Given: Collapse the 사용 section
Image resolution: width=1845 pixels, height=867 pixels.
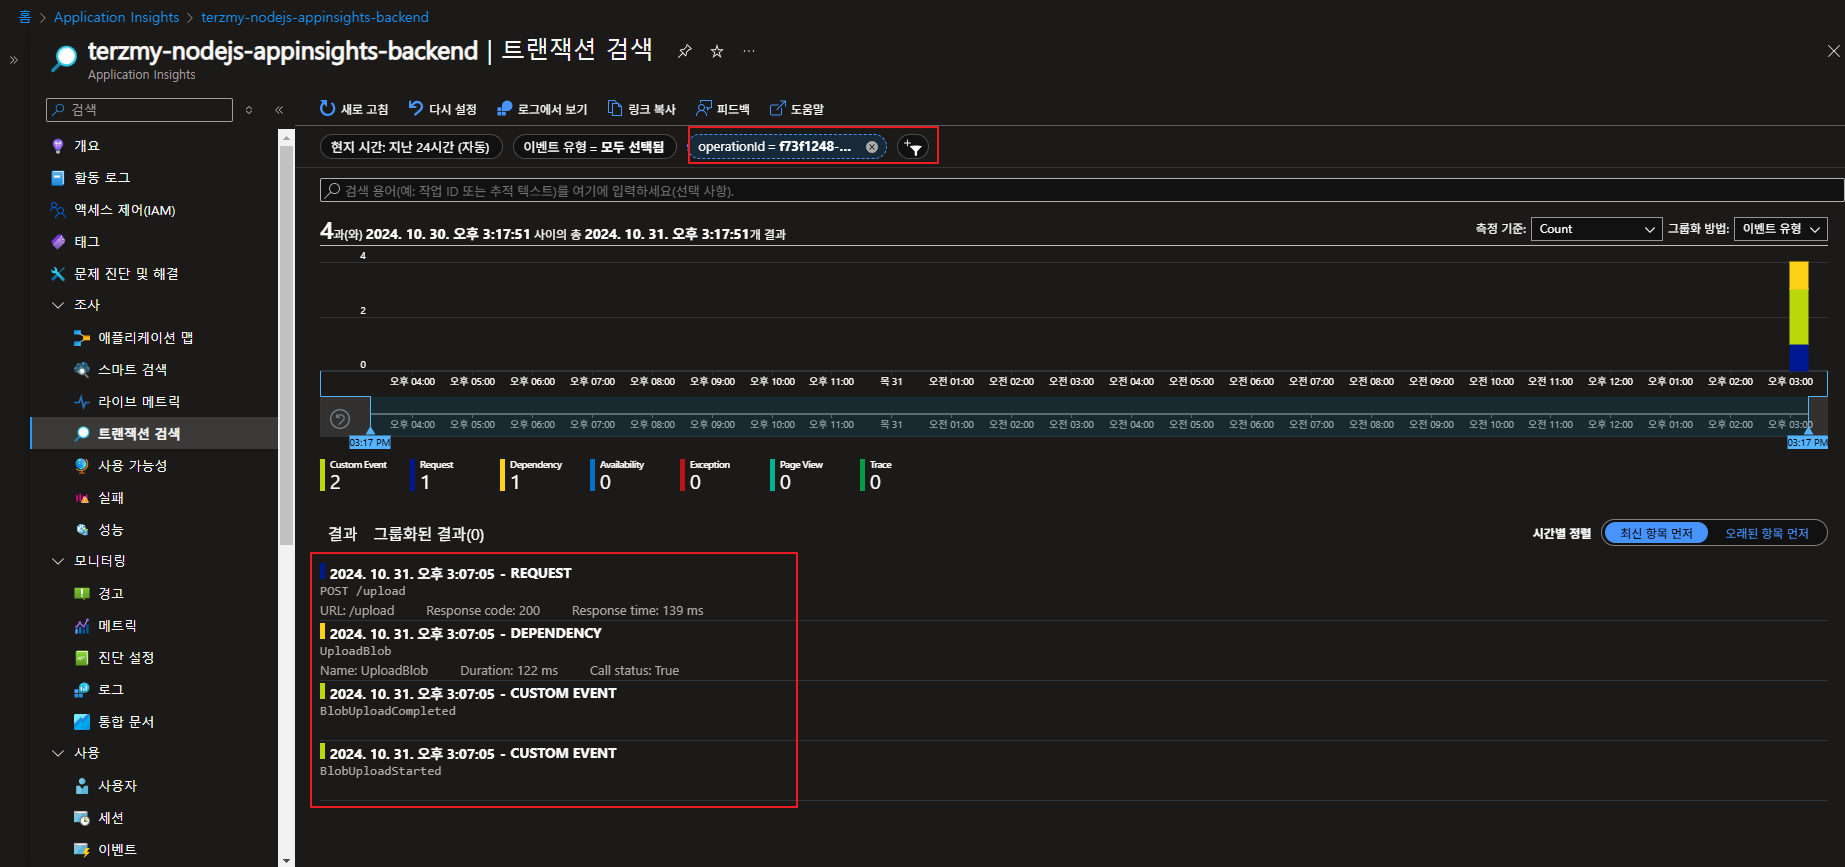Looking at the screenshot, I should (x=57, y=753).
